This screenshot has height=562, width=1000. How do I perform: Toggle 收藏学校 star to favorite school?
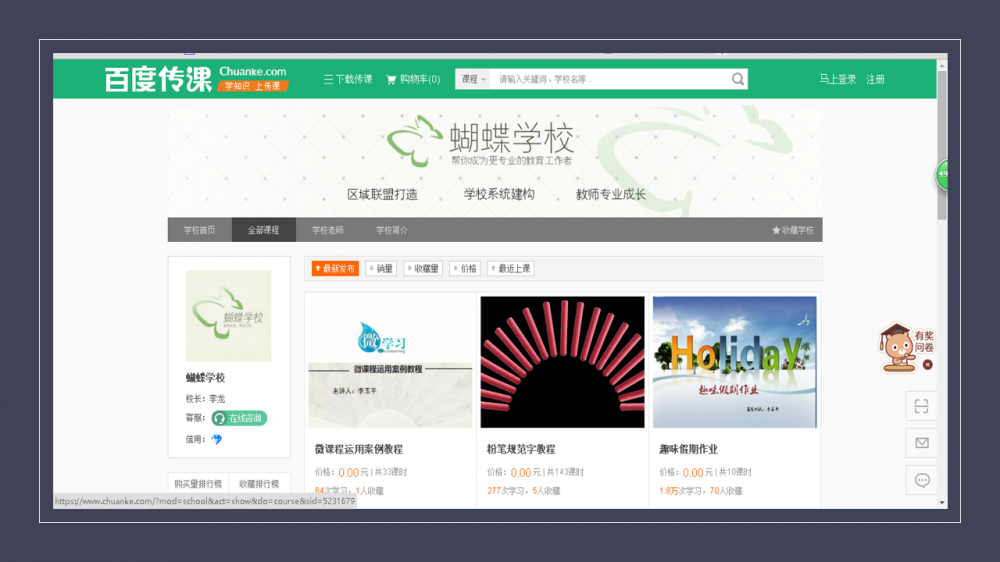(792, 230)
